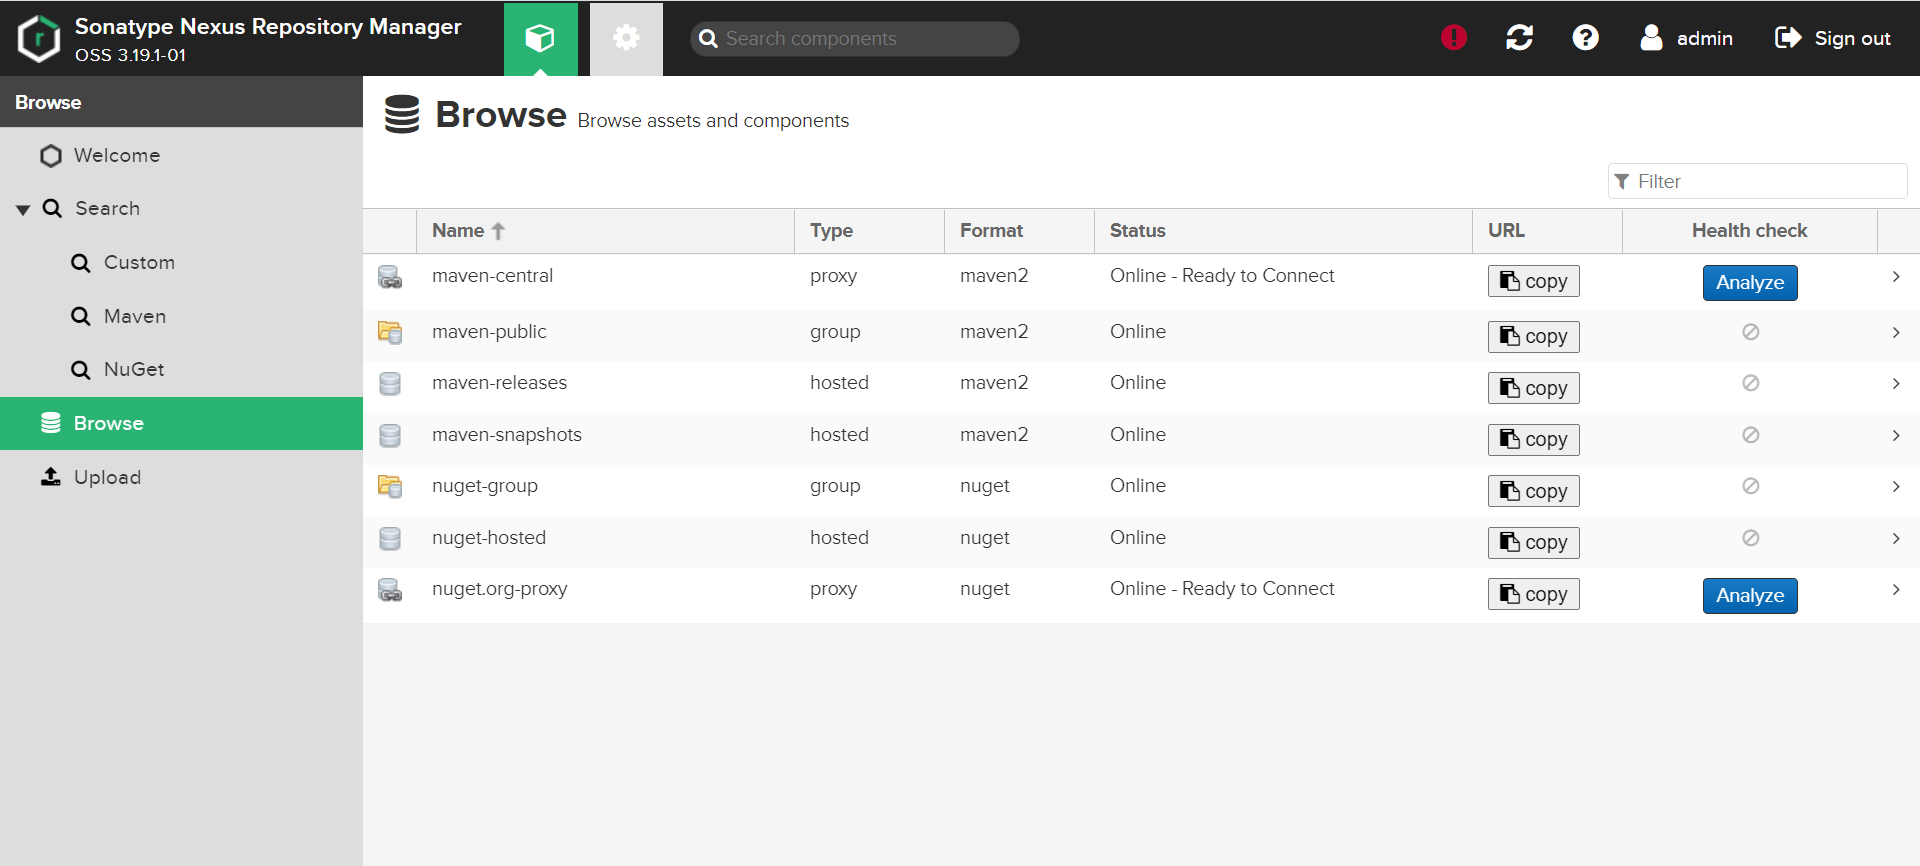Open the nuget-hosted repository

tap(488, 538)
